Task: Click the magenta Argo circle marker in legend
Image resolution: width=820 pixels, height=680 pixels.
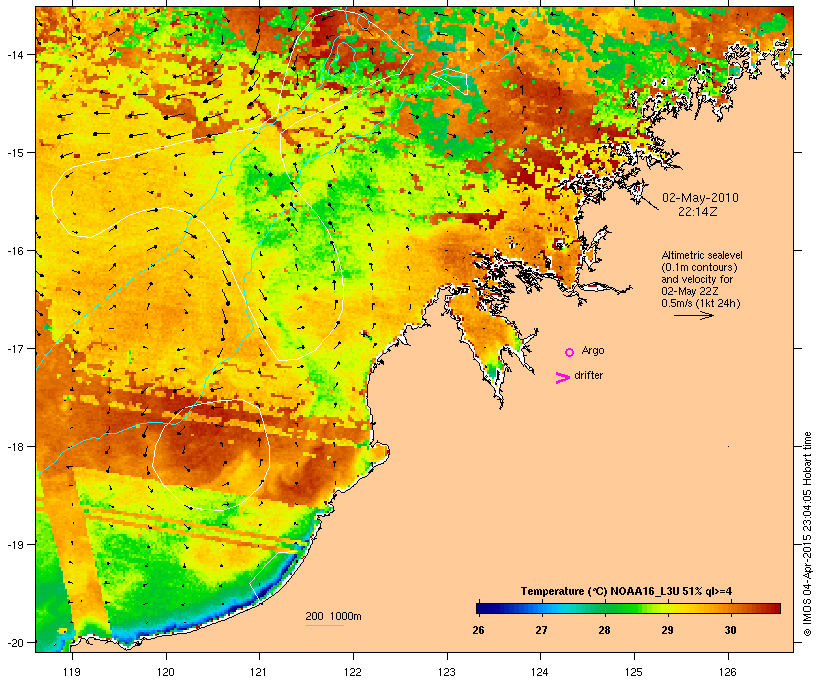Action: pos(570,352)
